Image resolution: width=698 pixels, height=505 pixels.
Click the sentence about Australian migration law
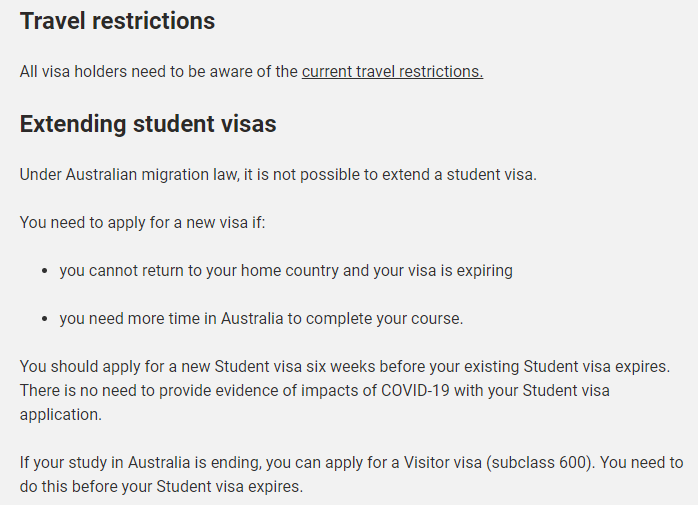(278, 175)
